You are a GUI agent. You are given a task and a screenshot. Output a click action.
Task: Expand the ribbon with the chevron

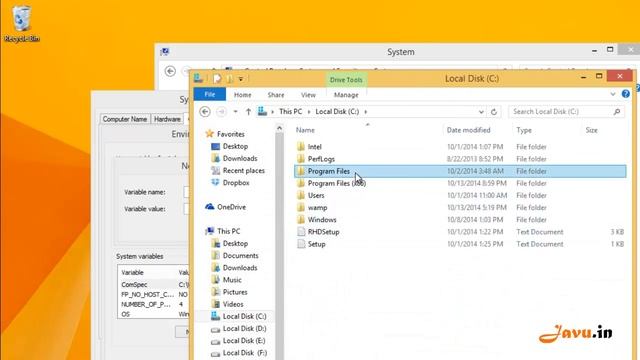pyautogui.click(x=613, y=94)
